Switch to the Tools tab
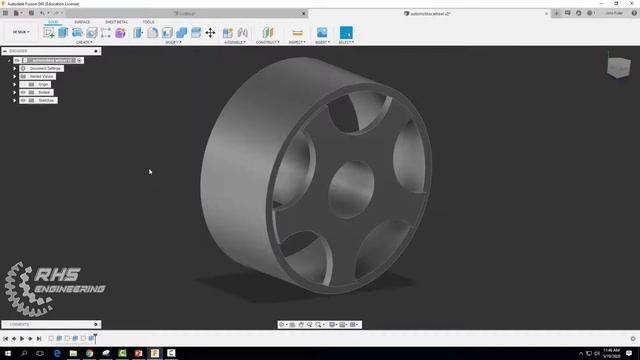 pos(148,22)
